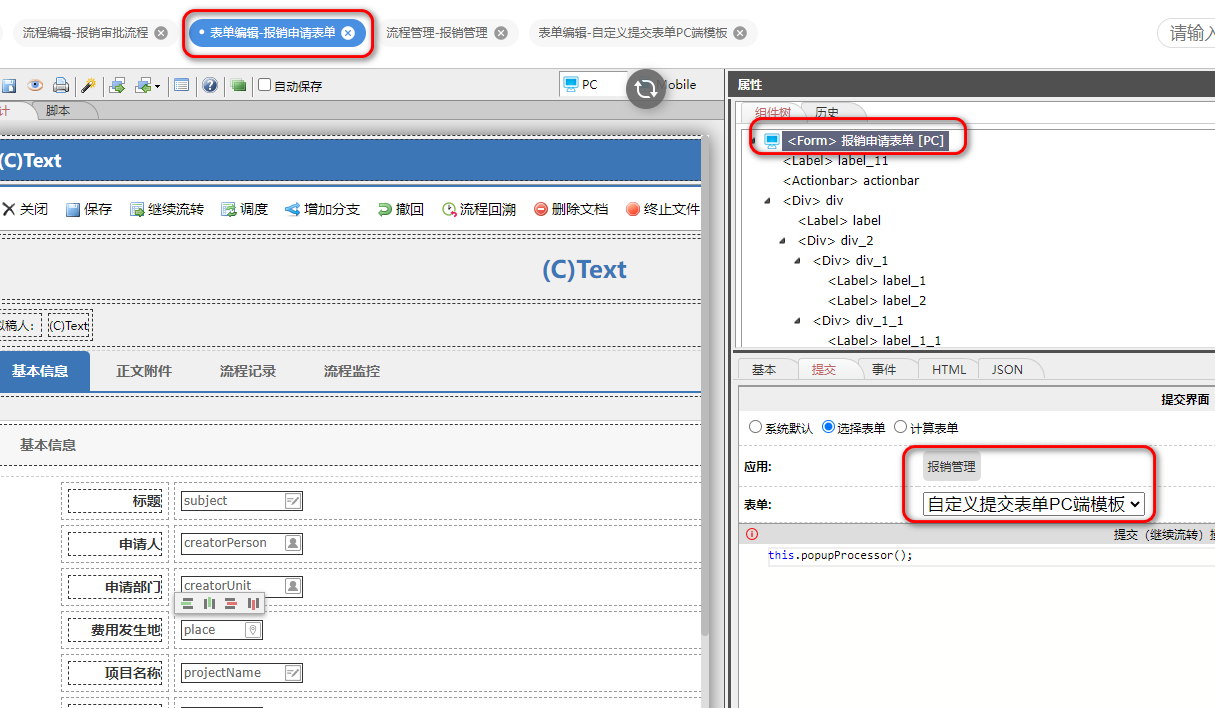Image resolution: width=1215 pixels, height=708 pixels.
Task: Click the 增加分支 actionbar button
Action: [x=323, y=209]
